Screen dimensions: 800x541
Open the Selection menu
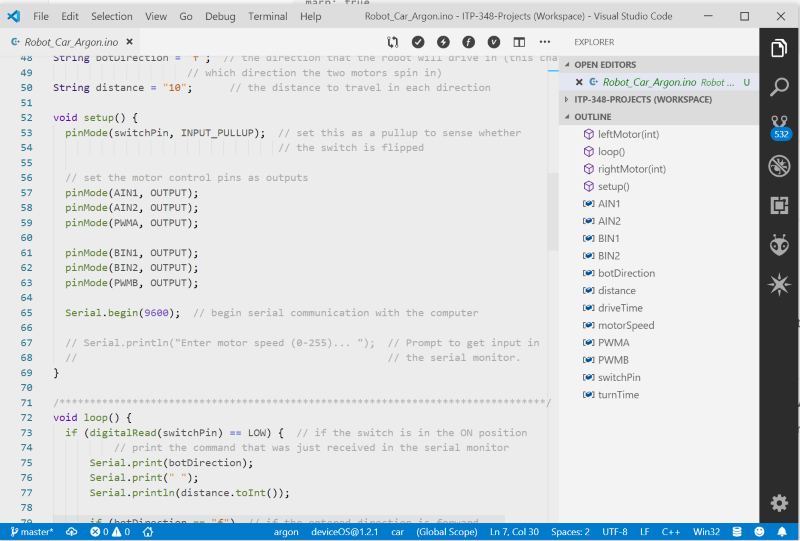click(x=112, y=16)
